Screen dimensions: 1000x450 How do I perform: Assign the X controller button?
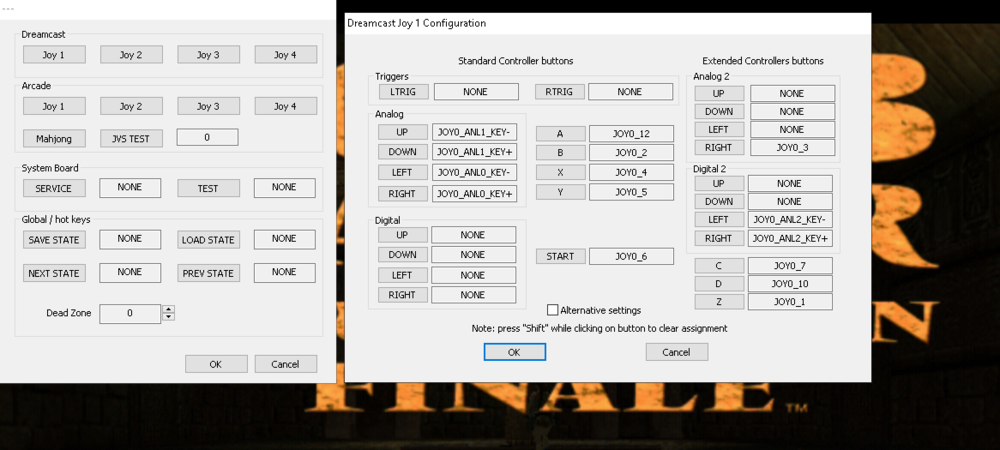click(x=561, y=172)
